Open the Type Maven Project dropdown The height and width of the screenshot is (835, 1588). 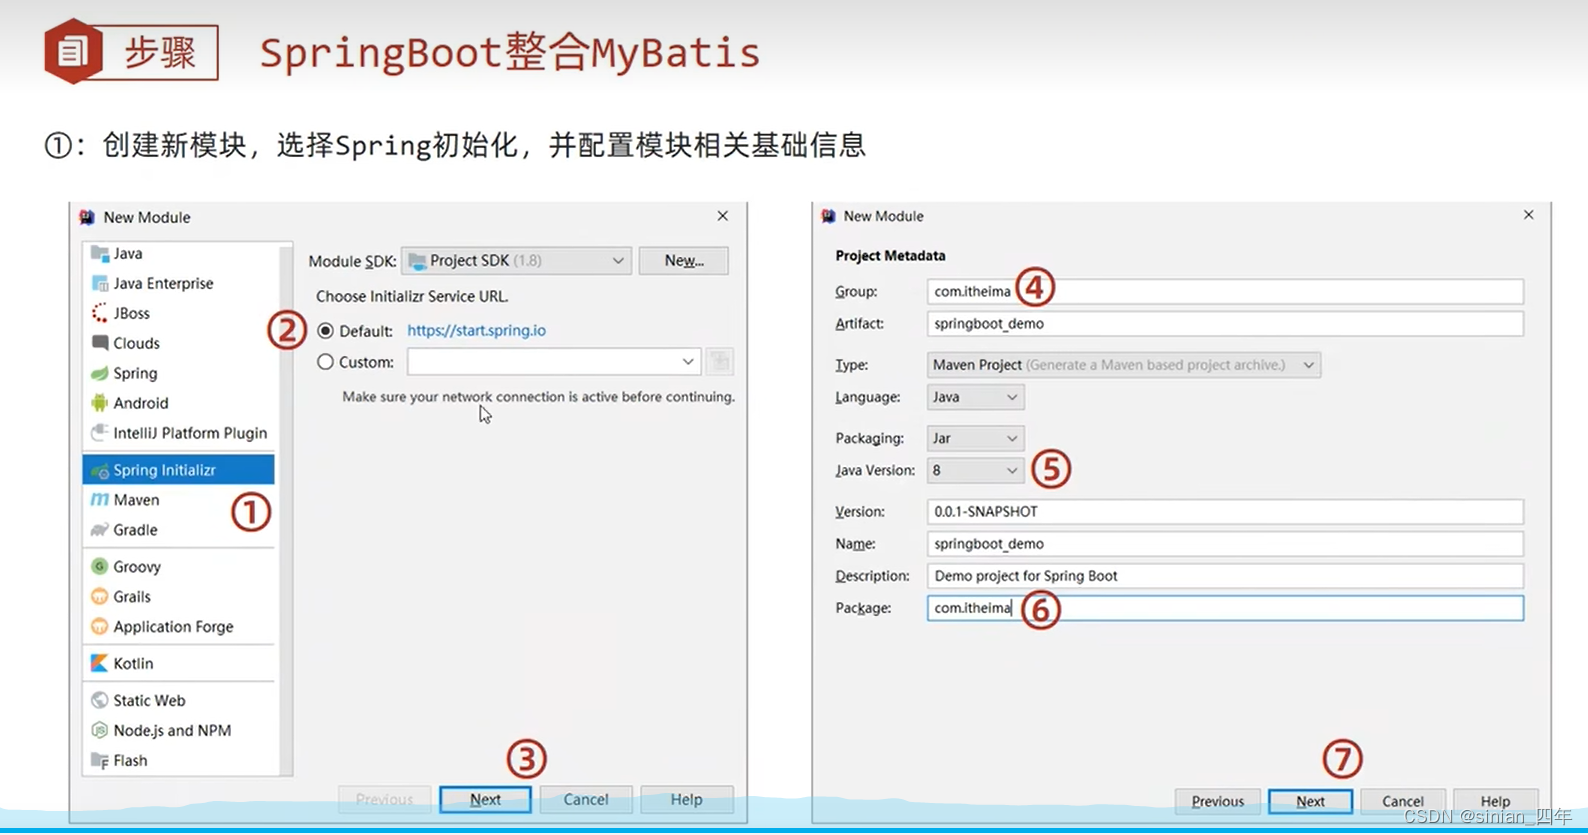[1124, 366]
